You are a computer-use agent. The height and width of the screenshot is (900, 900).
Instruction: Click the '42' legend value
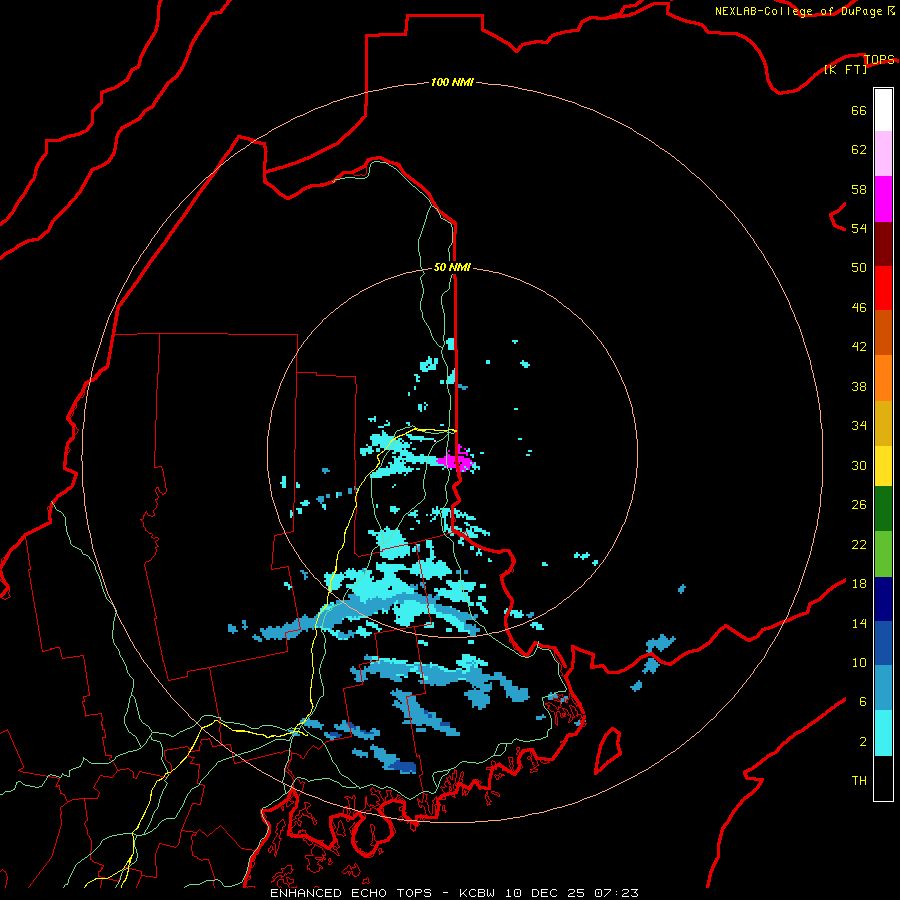[859, 346]
